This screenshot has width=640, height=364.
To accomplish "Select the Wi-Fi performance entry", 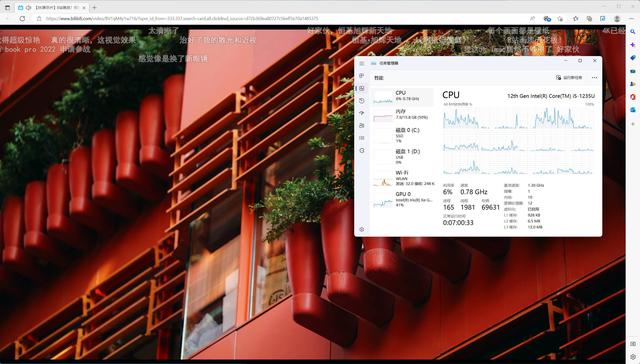I will click(402, 178).
